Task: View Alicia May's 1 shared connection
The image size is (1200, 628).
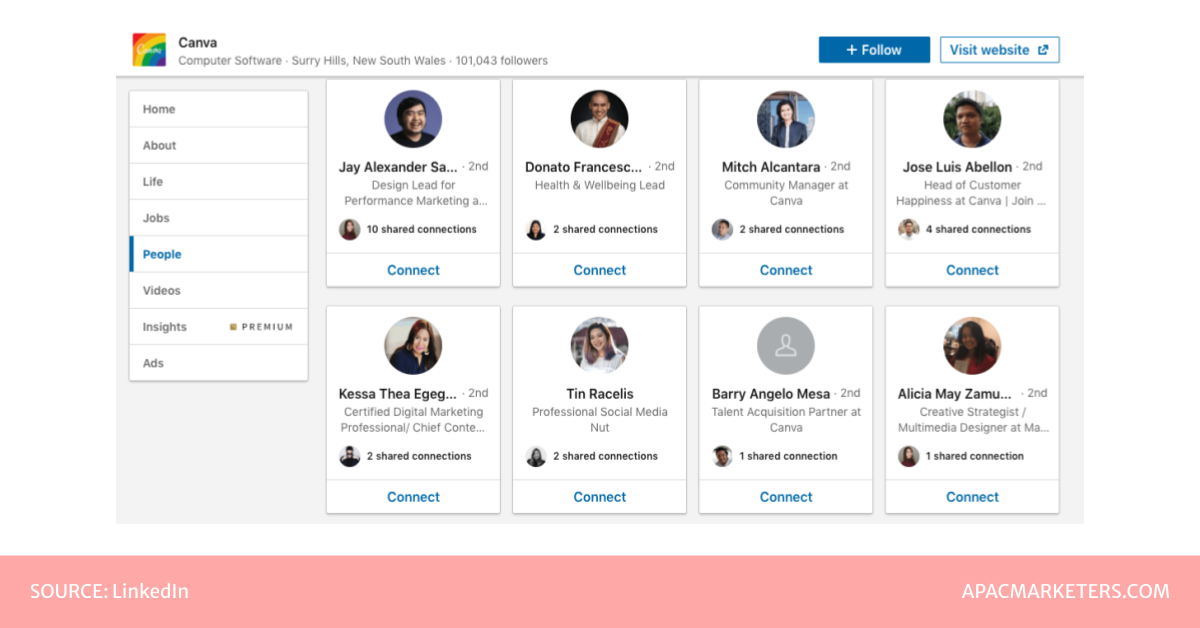Action: click(x=961, y=456)
